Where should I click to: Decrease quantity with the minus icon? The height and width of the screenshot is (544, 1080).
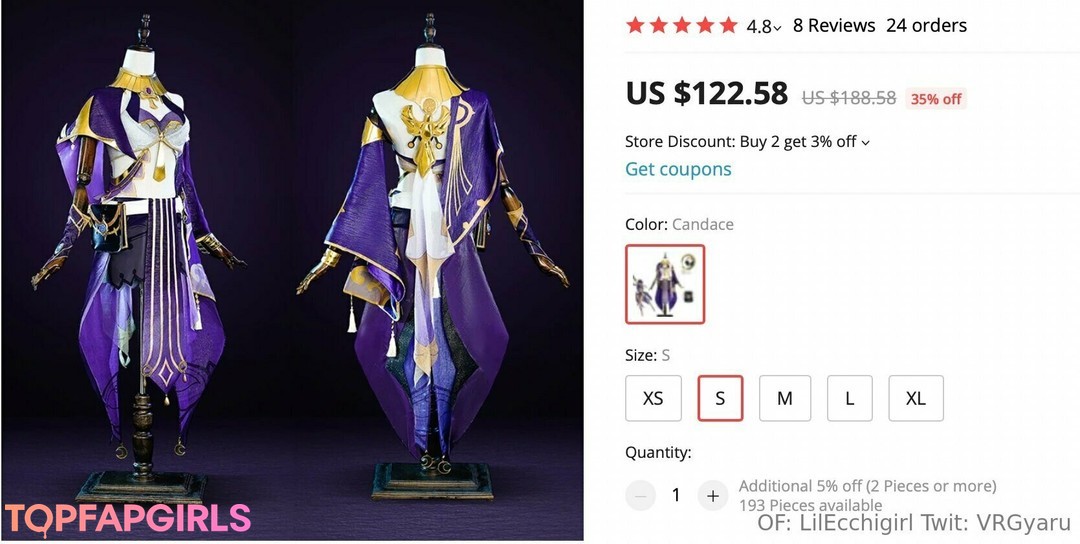[x=641, y=495]
